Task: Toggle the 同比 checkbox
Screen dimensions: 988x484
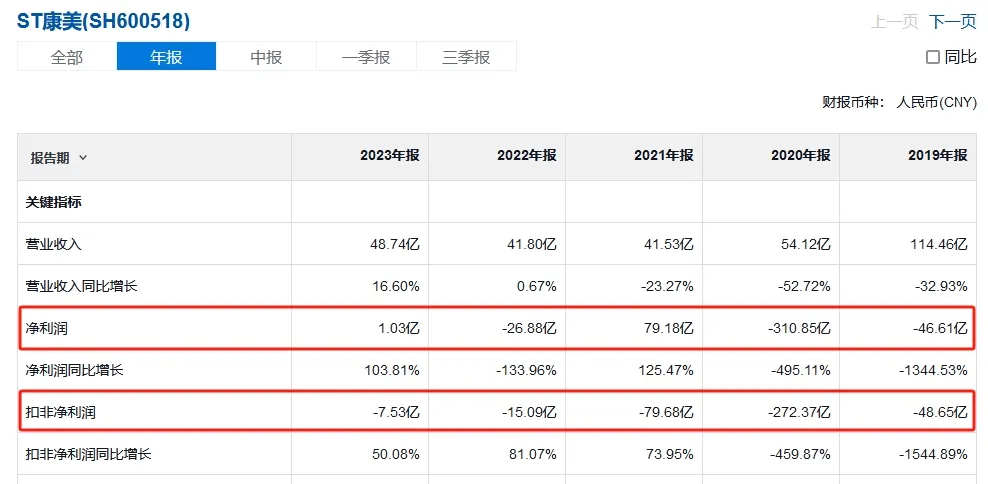Action: tap(933, 57)
